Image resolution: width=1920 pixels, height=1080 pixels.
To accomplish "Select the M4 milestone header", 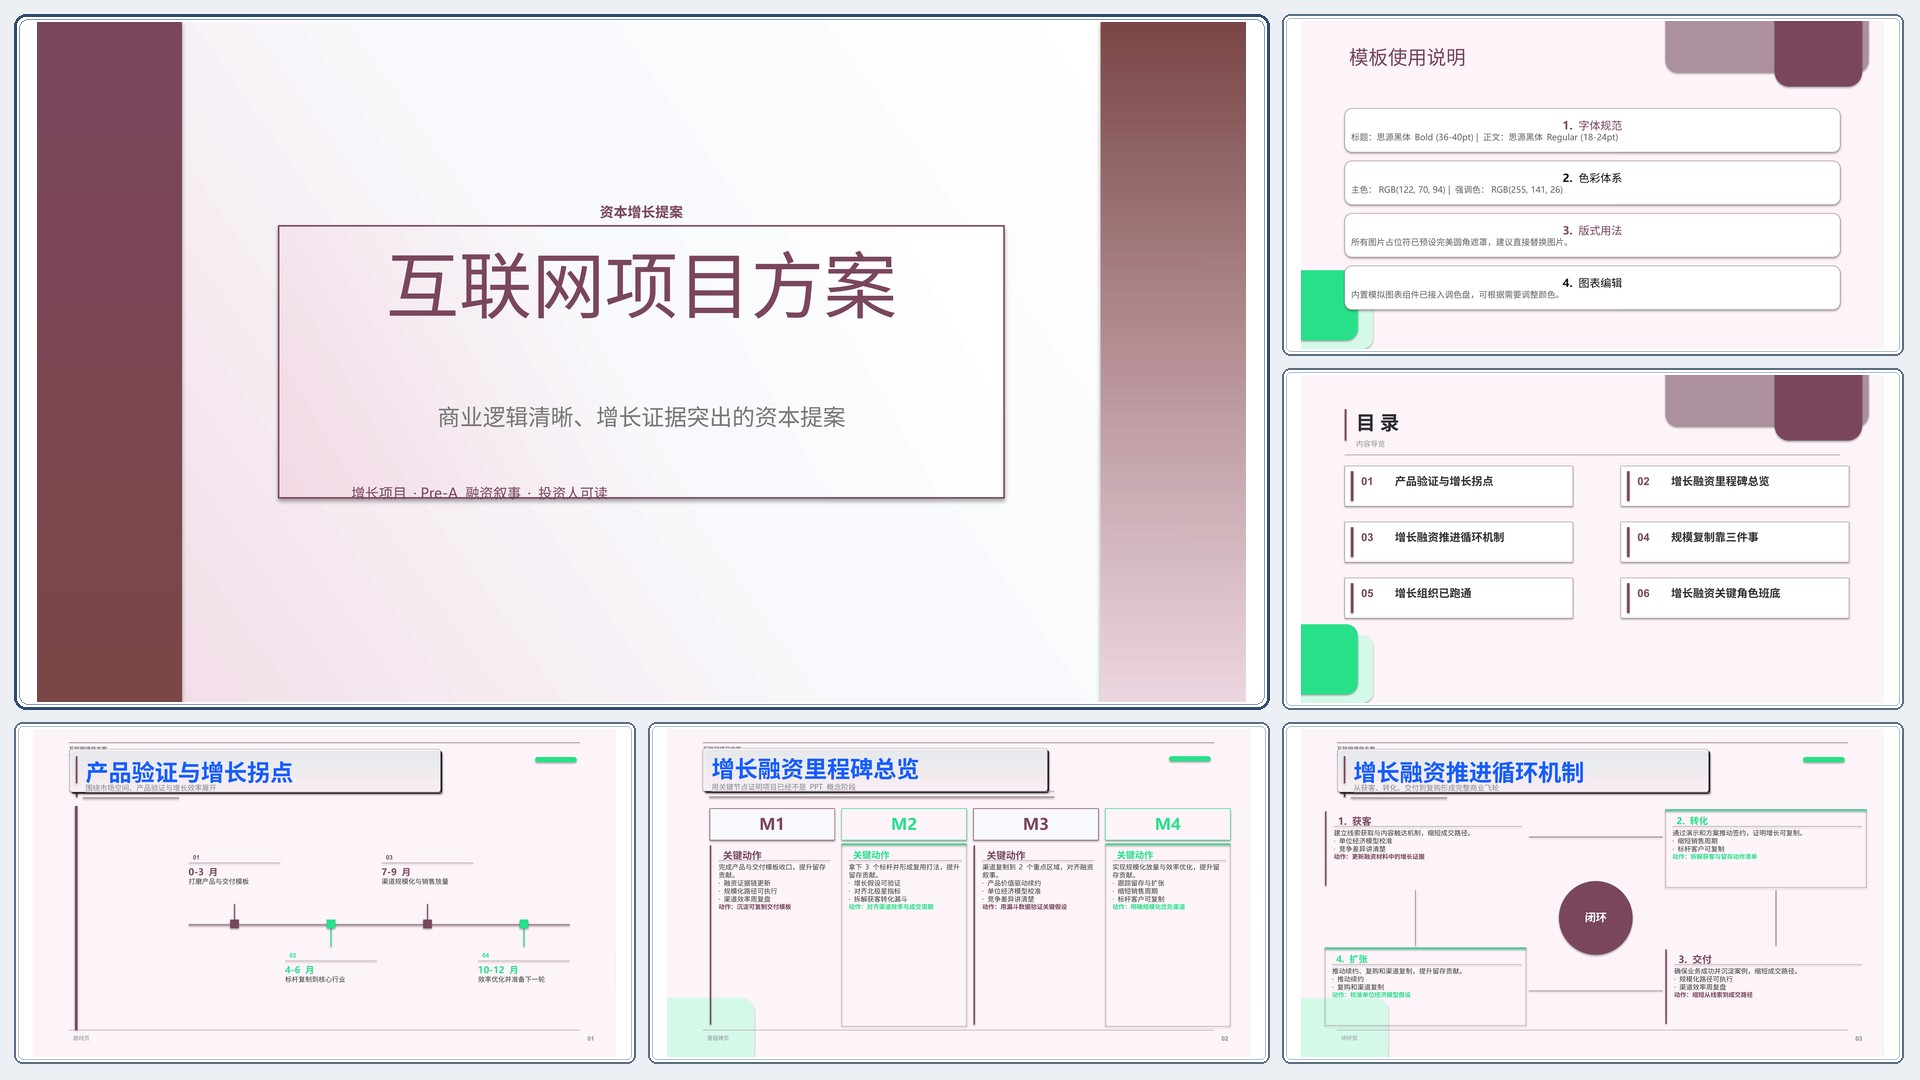I will (1168, 824).
